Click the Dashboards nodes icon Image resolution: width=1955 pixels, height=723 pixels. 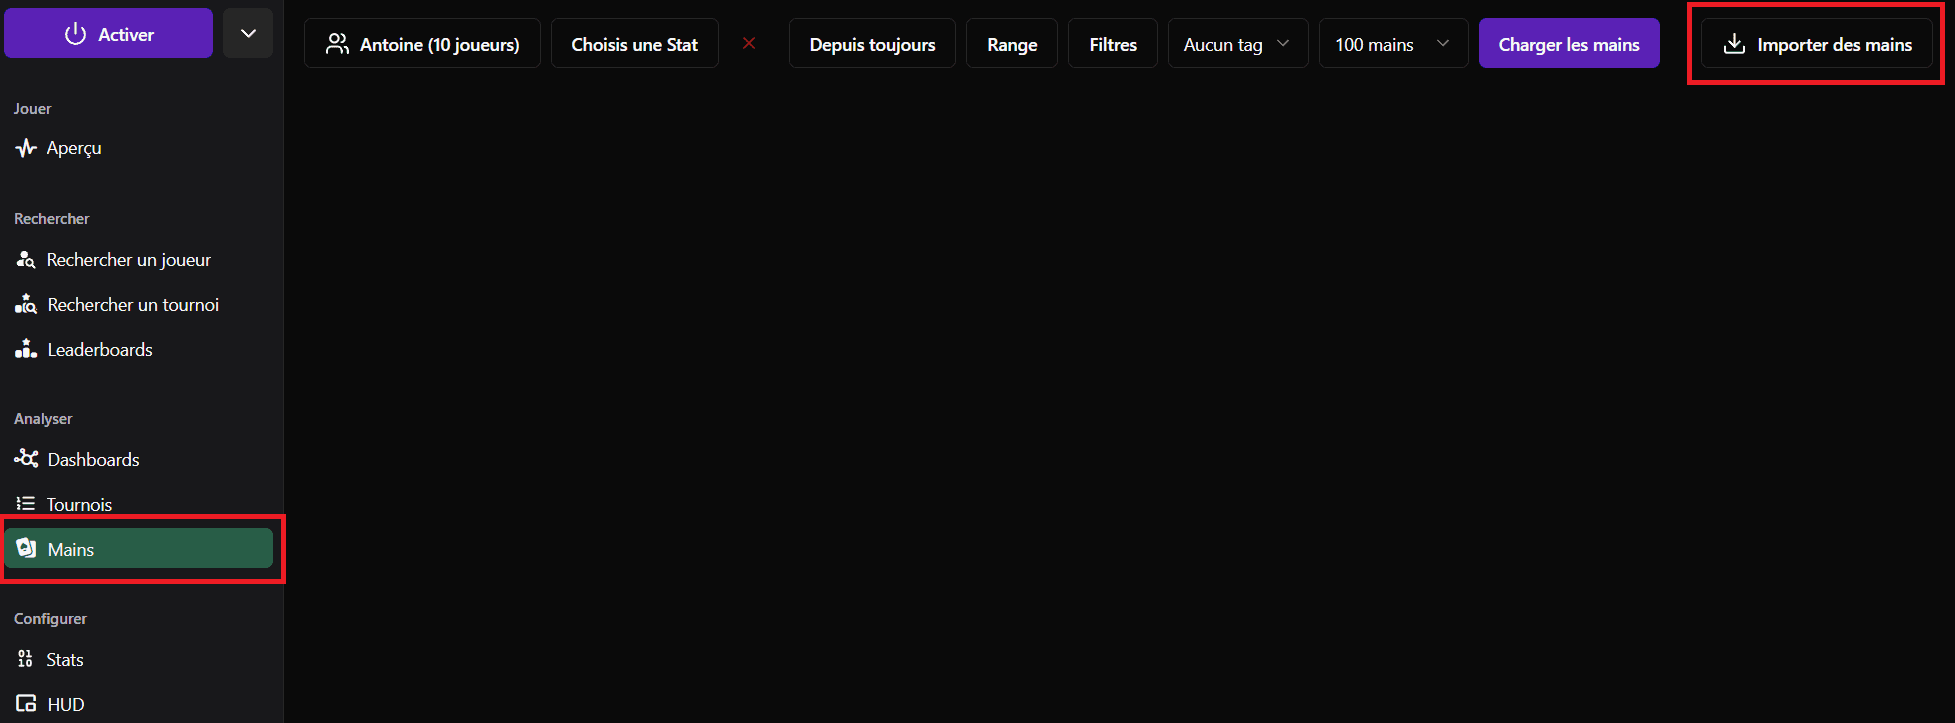click(26, 459)
